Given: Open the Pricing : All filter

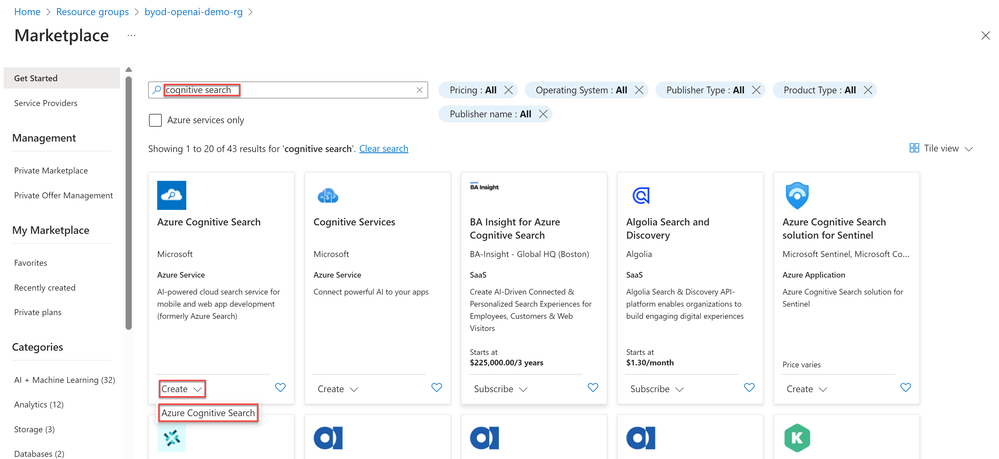Looking at the screenshot, I should 473,90.
